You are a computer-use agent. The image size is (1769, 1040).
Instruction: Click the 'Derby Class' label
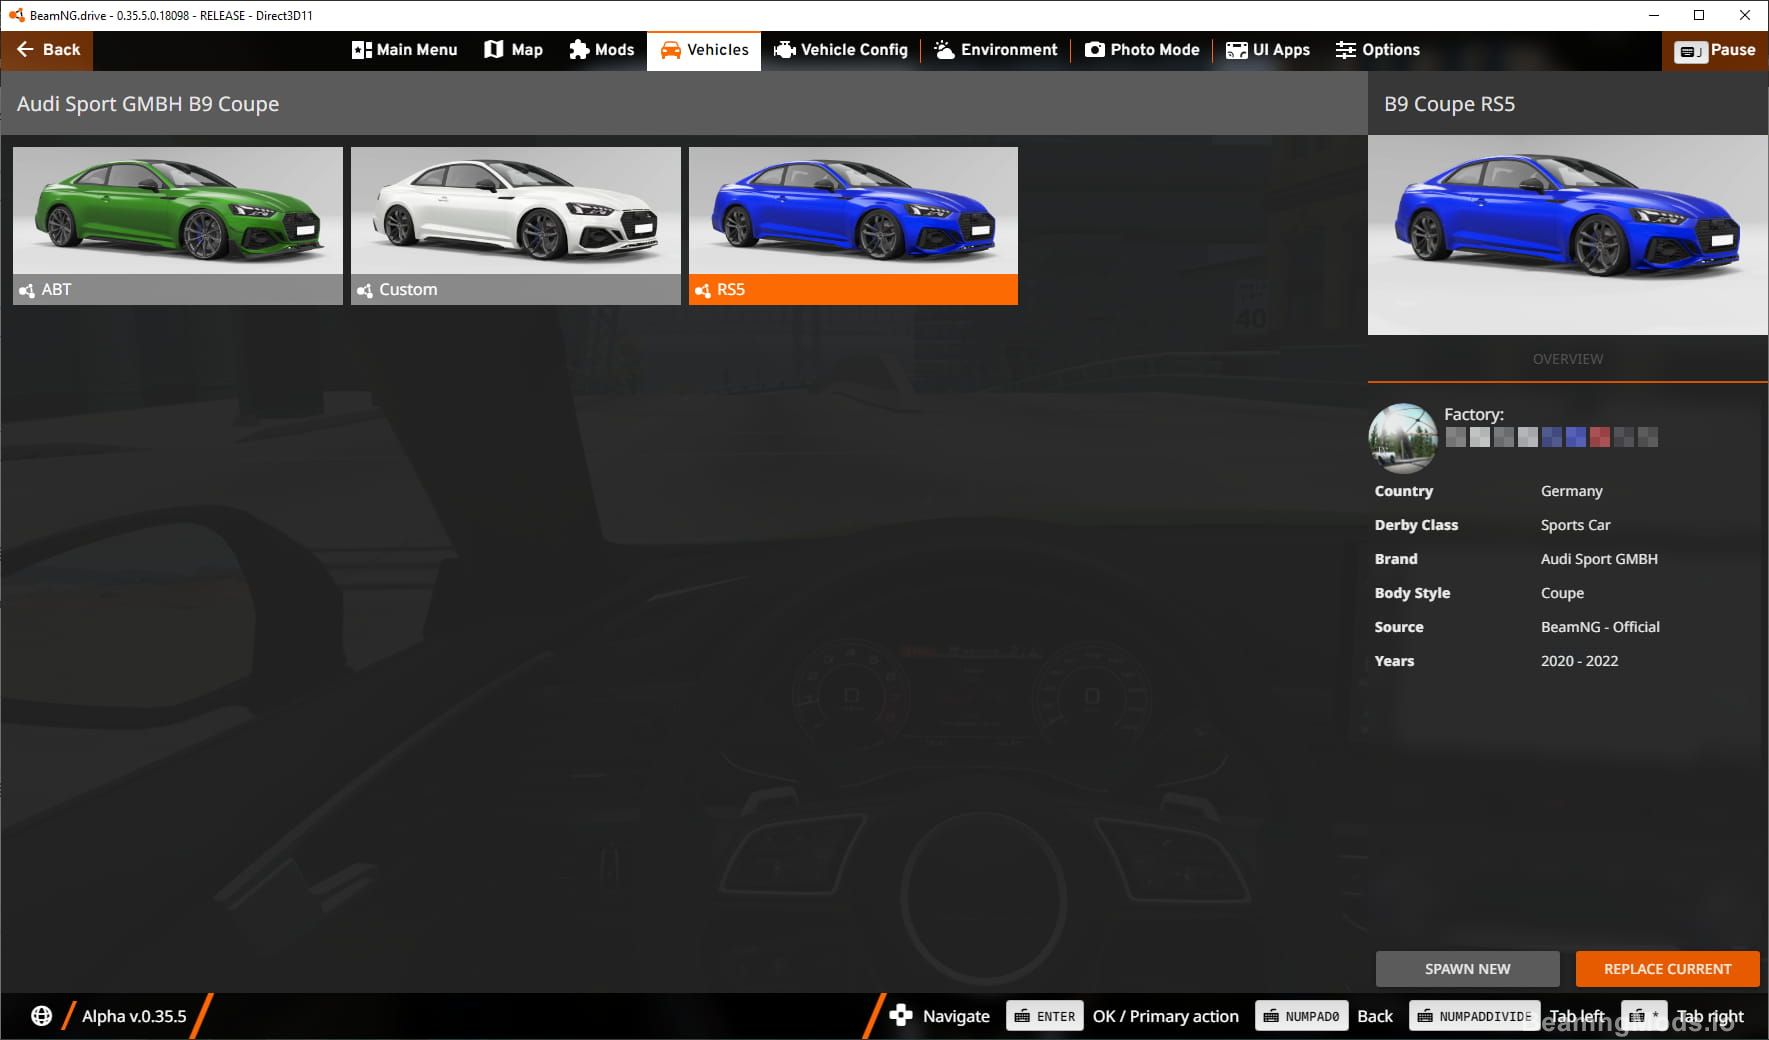(x=1416, y=525)
